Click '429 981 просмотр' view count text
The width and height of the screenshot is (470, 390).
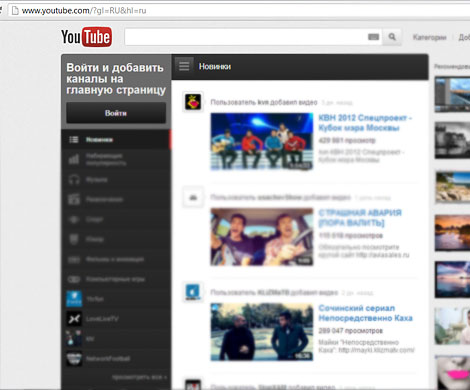(347, 140)
